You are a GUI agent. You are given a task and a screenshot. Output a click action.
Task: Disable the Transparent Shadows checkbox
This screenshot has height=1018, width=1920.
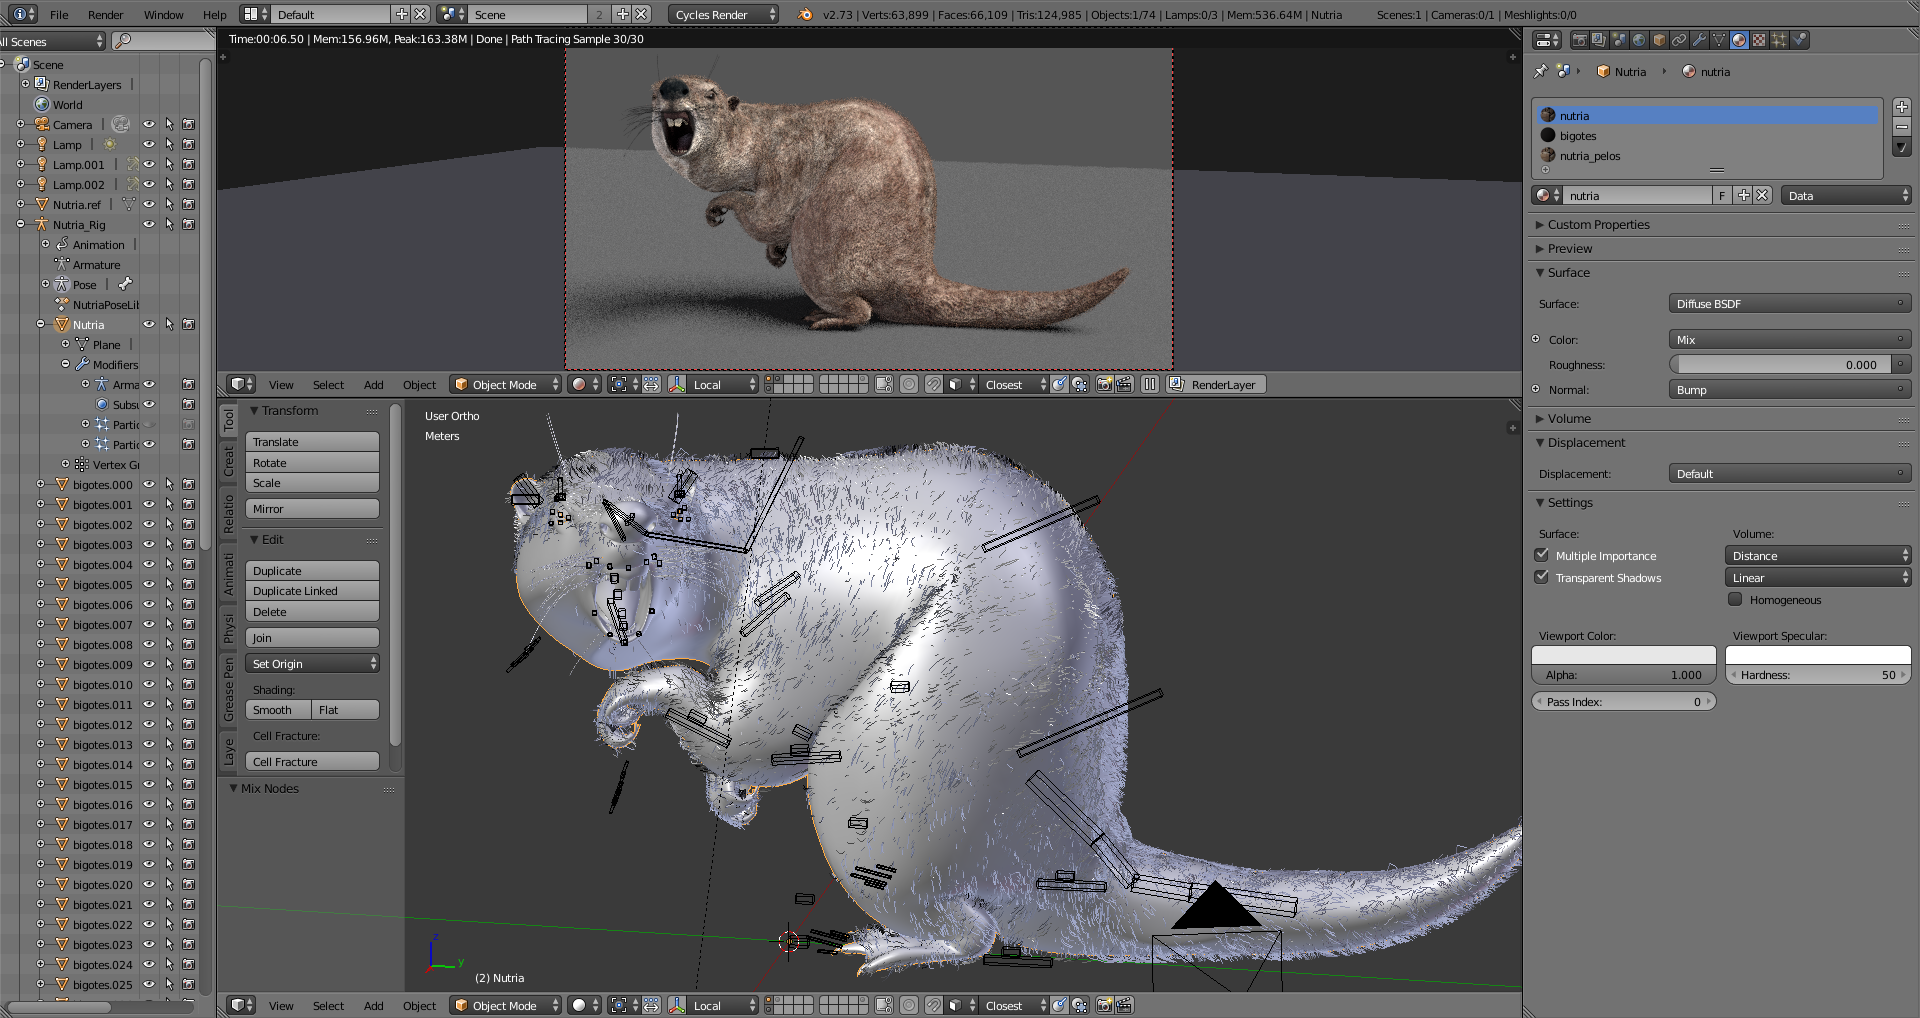1542,577
